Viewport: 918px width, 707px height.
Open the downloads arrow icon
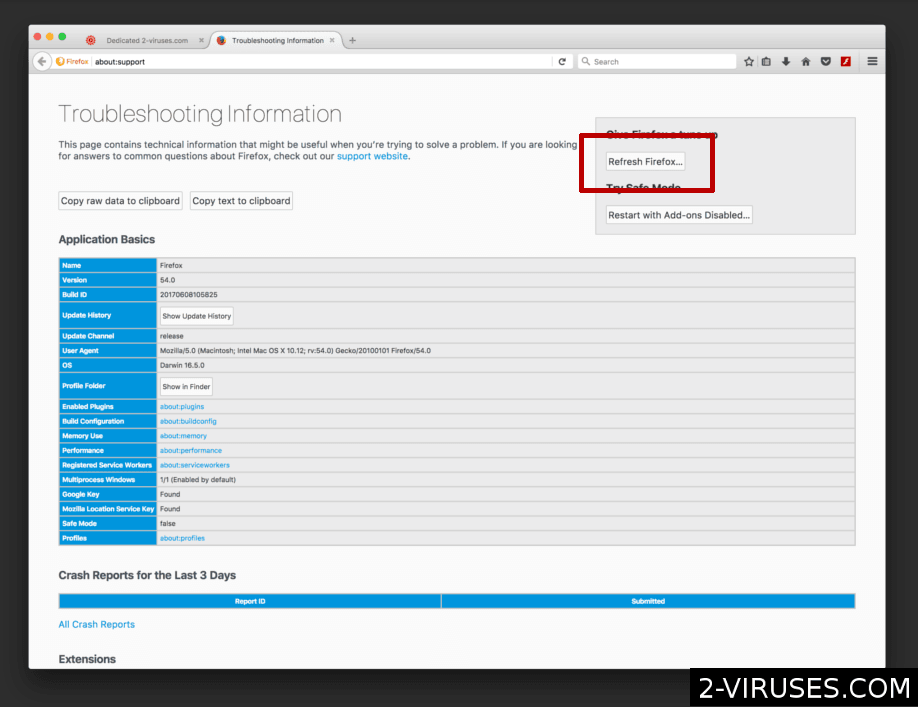786,61
